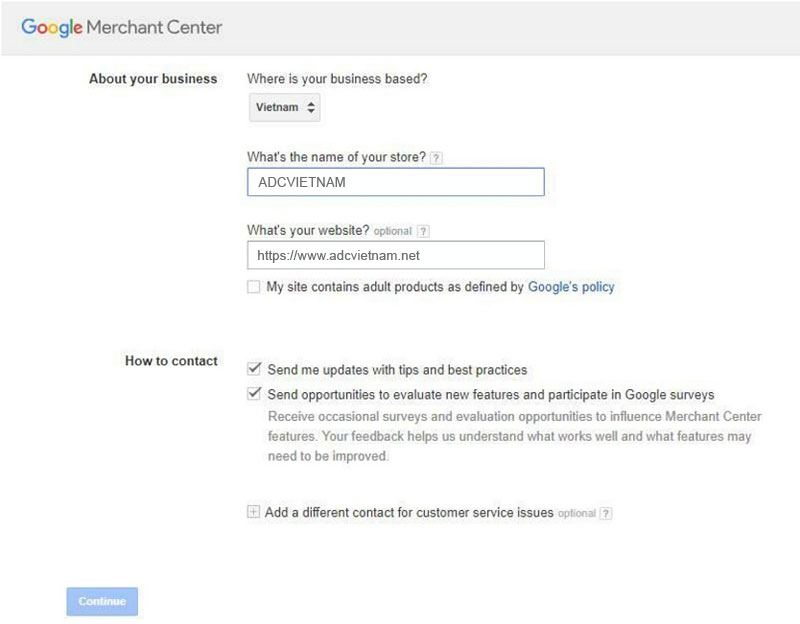Image resolution: width=800 pixels, height=624 pixels.
Task: Click "Add a different contact" text
Action: point(409,513)
